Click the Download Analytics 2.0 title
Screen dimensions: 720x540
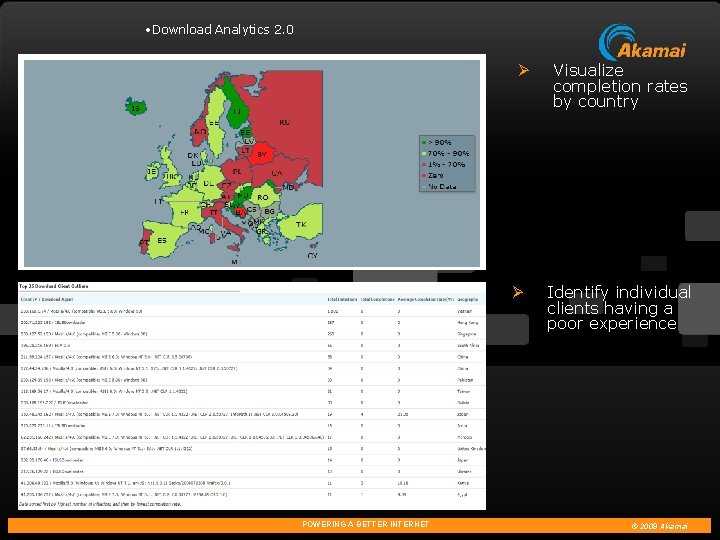222,30
